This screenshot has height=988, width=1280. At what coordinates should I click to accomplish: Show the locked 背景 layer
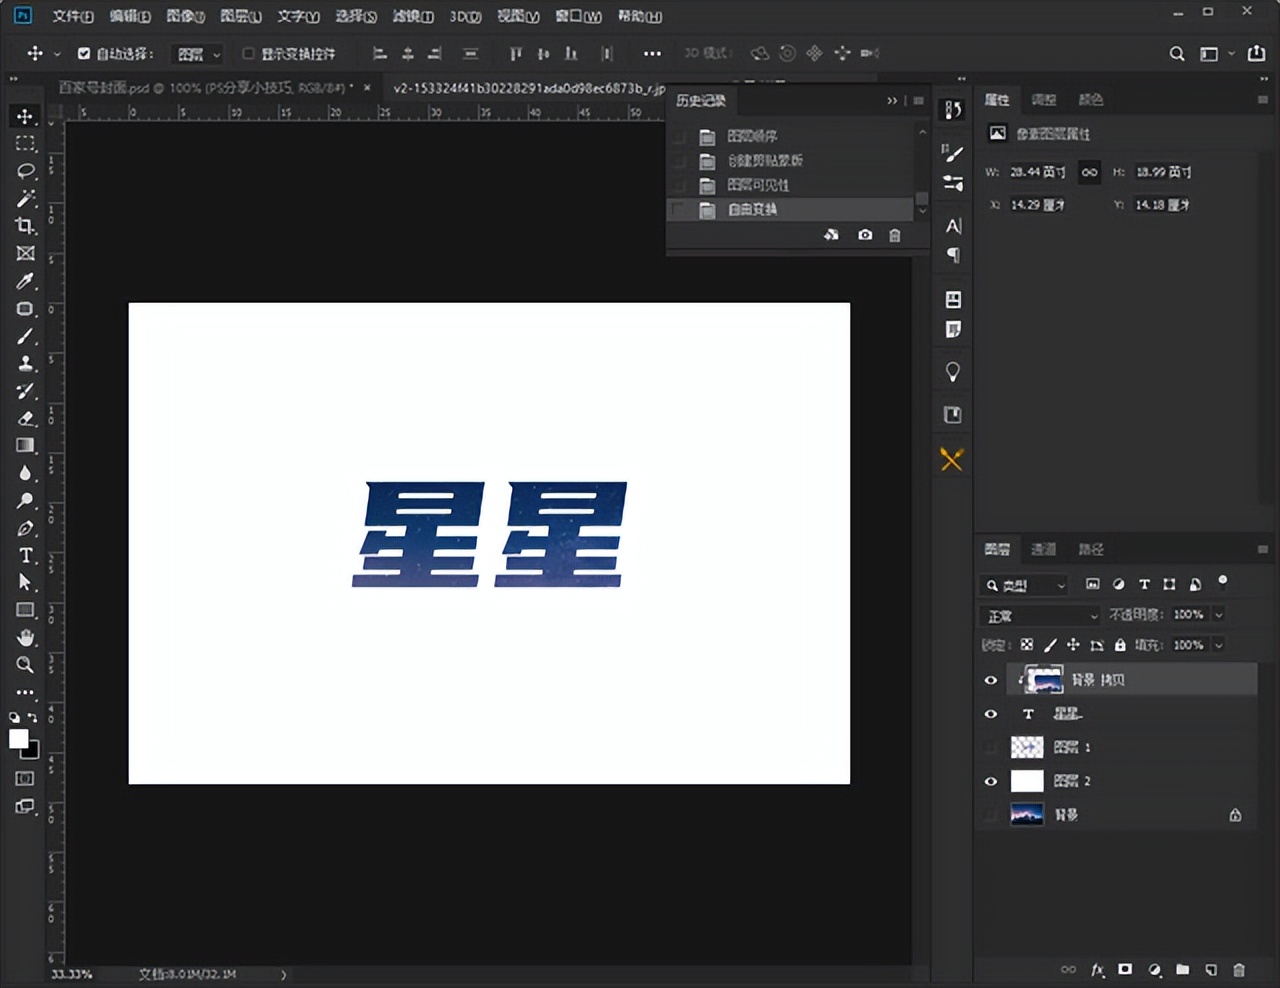(x=991, y=815)
